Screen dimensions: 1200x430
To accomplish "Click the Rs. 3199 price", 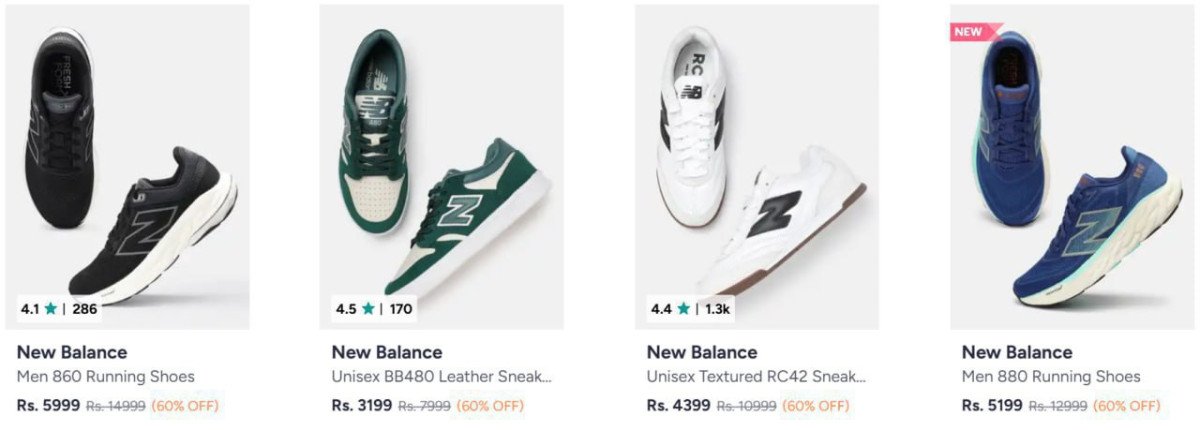I will coord(362,406).
